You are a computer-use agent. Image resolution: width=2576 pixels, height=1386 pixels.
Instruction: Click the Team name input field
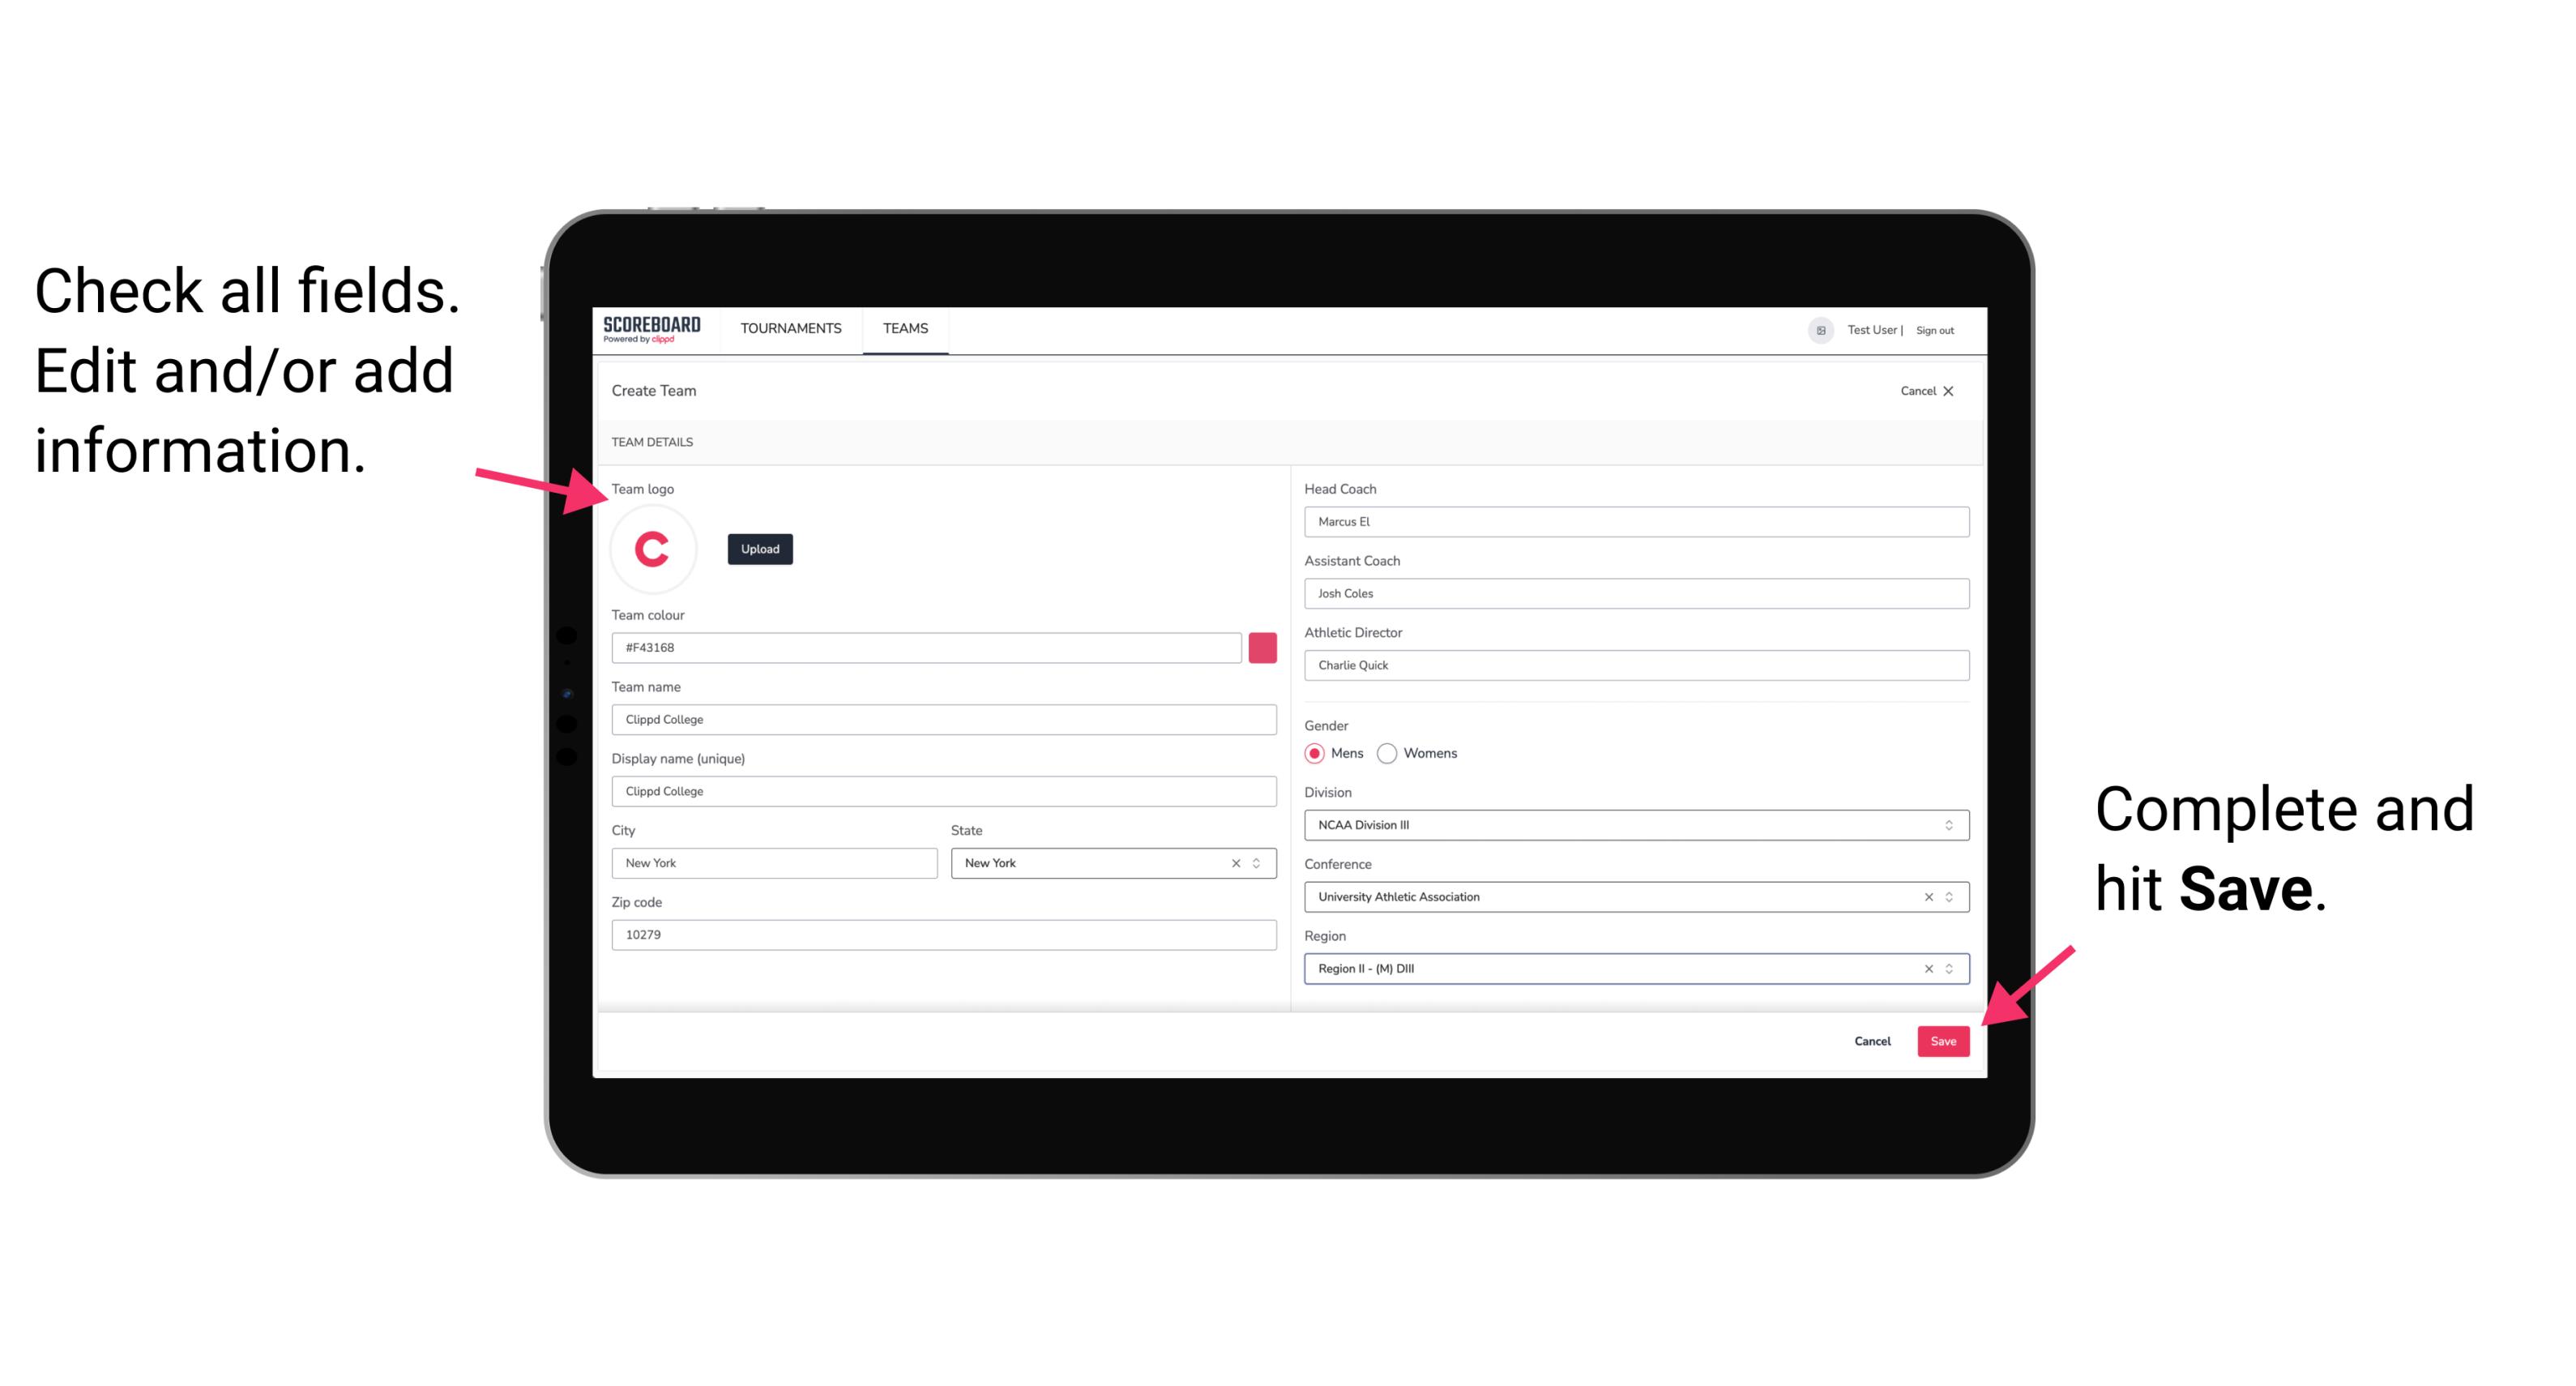click(x=943, y=719)
